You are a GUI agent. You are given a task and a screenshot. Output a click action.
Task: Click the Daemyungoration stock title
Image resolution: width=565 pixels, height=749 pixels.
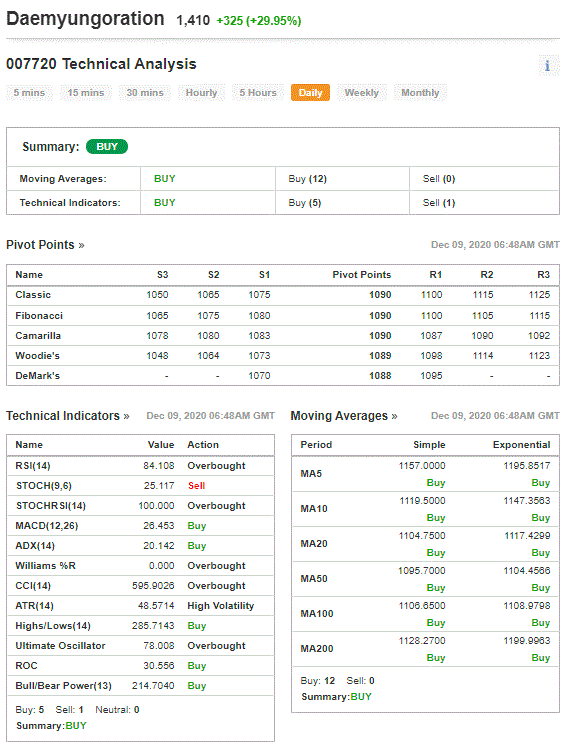tap(85, 19)
